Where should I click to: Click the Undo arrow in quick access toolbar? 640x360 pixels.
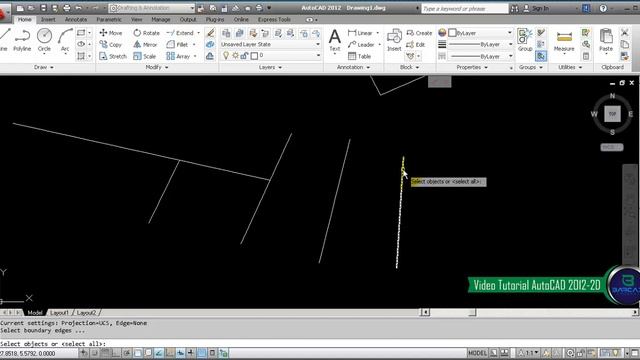coord(78,8)
